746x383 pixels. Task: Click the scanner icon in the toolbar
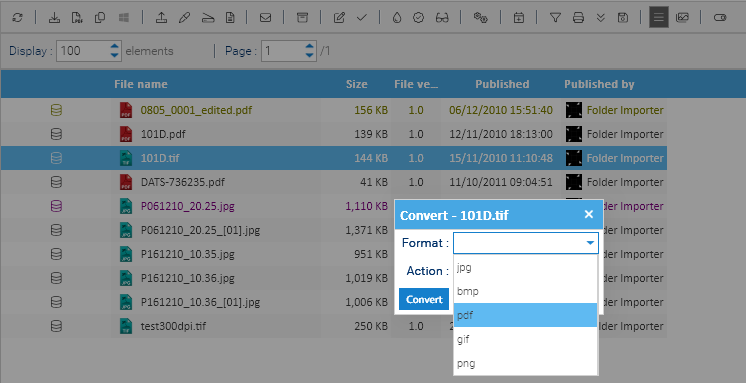tap(208, 18)
